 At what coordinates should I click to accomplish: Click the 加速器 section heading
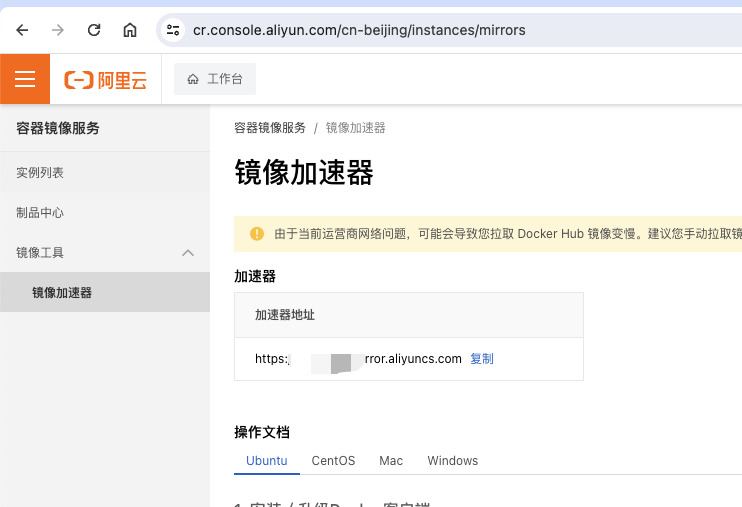(255, 276)
